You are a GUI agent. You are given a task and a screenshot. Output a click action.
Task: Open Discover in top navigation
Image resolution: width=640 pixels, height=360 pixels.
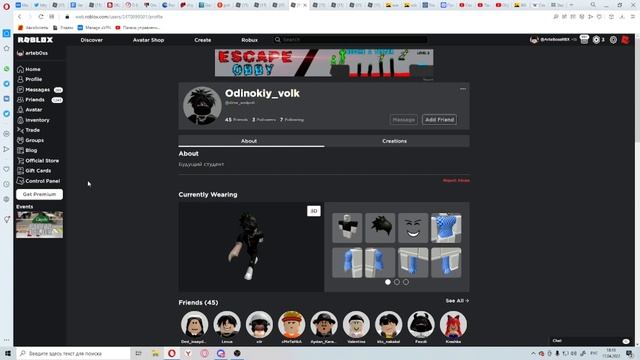[x=91, y=40]
